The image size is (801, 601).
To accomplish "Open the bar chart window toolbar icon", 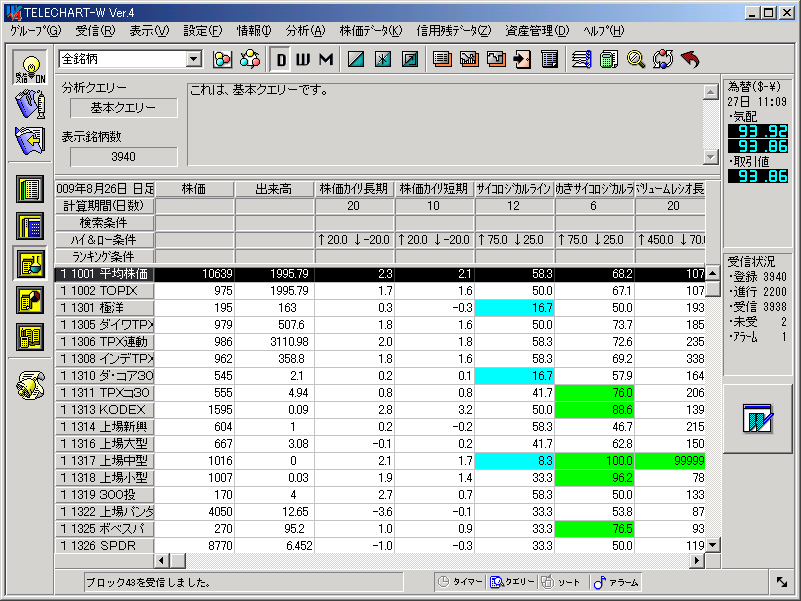I will click(x=469, y=59).
